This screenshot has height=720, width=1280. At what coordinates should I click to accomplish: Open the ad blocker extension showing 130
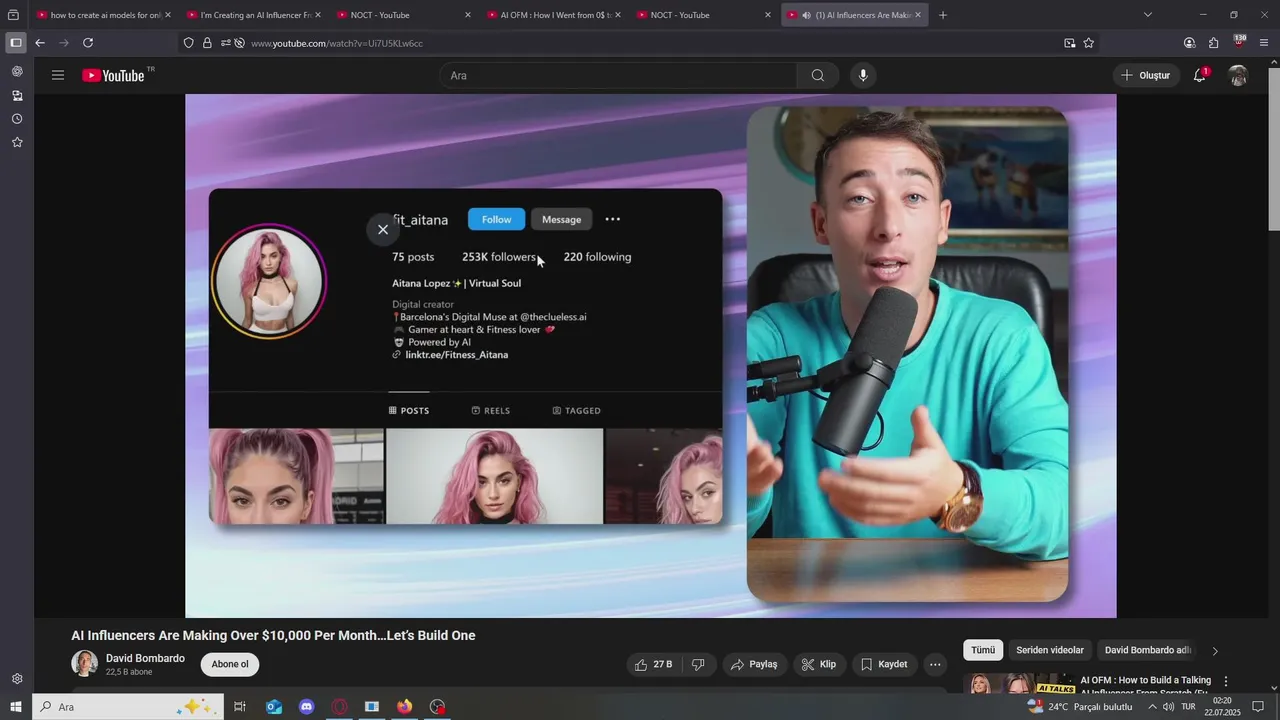[x=1239, y=42]
